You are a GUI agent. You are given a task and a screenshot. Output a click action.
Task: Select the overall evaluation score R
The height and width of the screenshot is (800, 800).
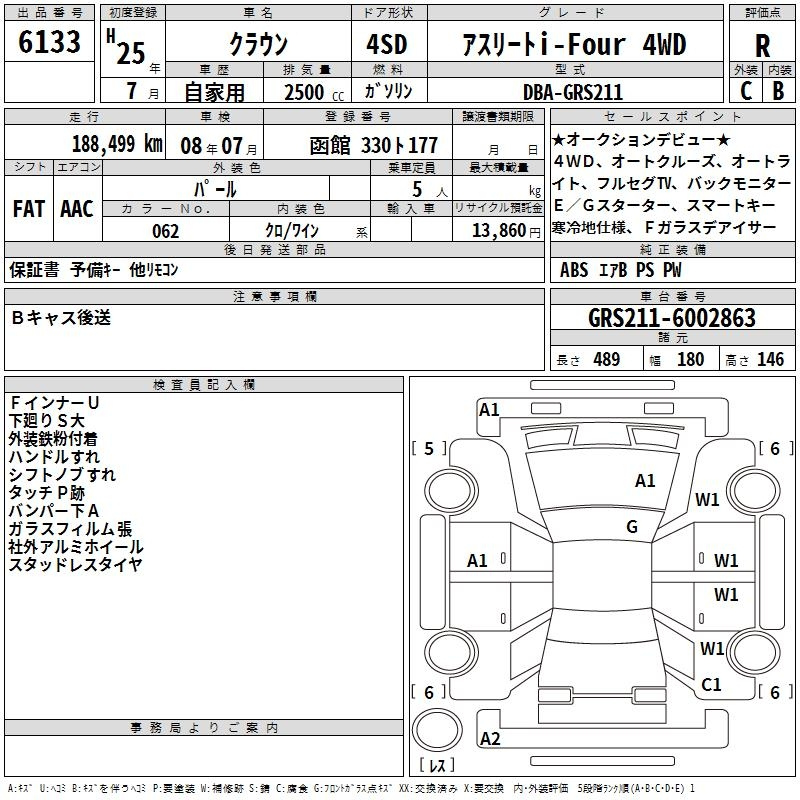click(762, 45)
